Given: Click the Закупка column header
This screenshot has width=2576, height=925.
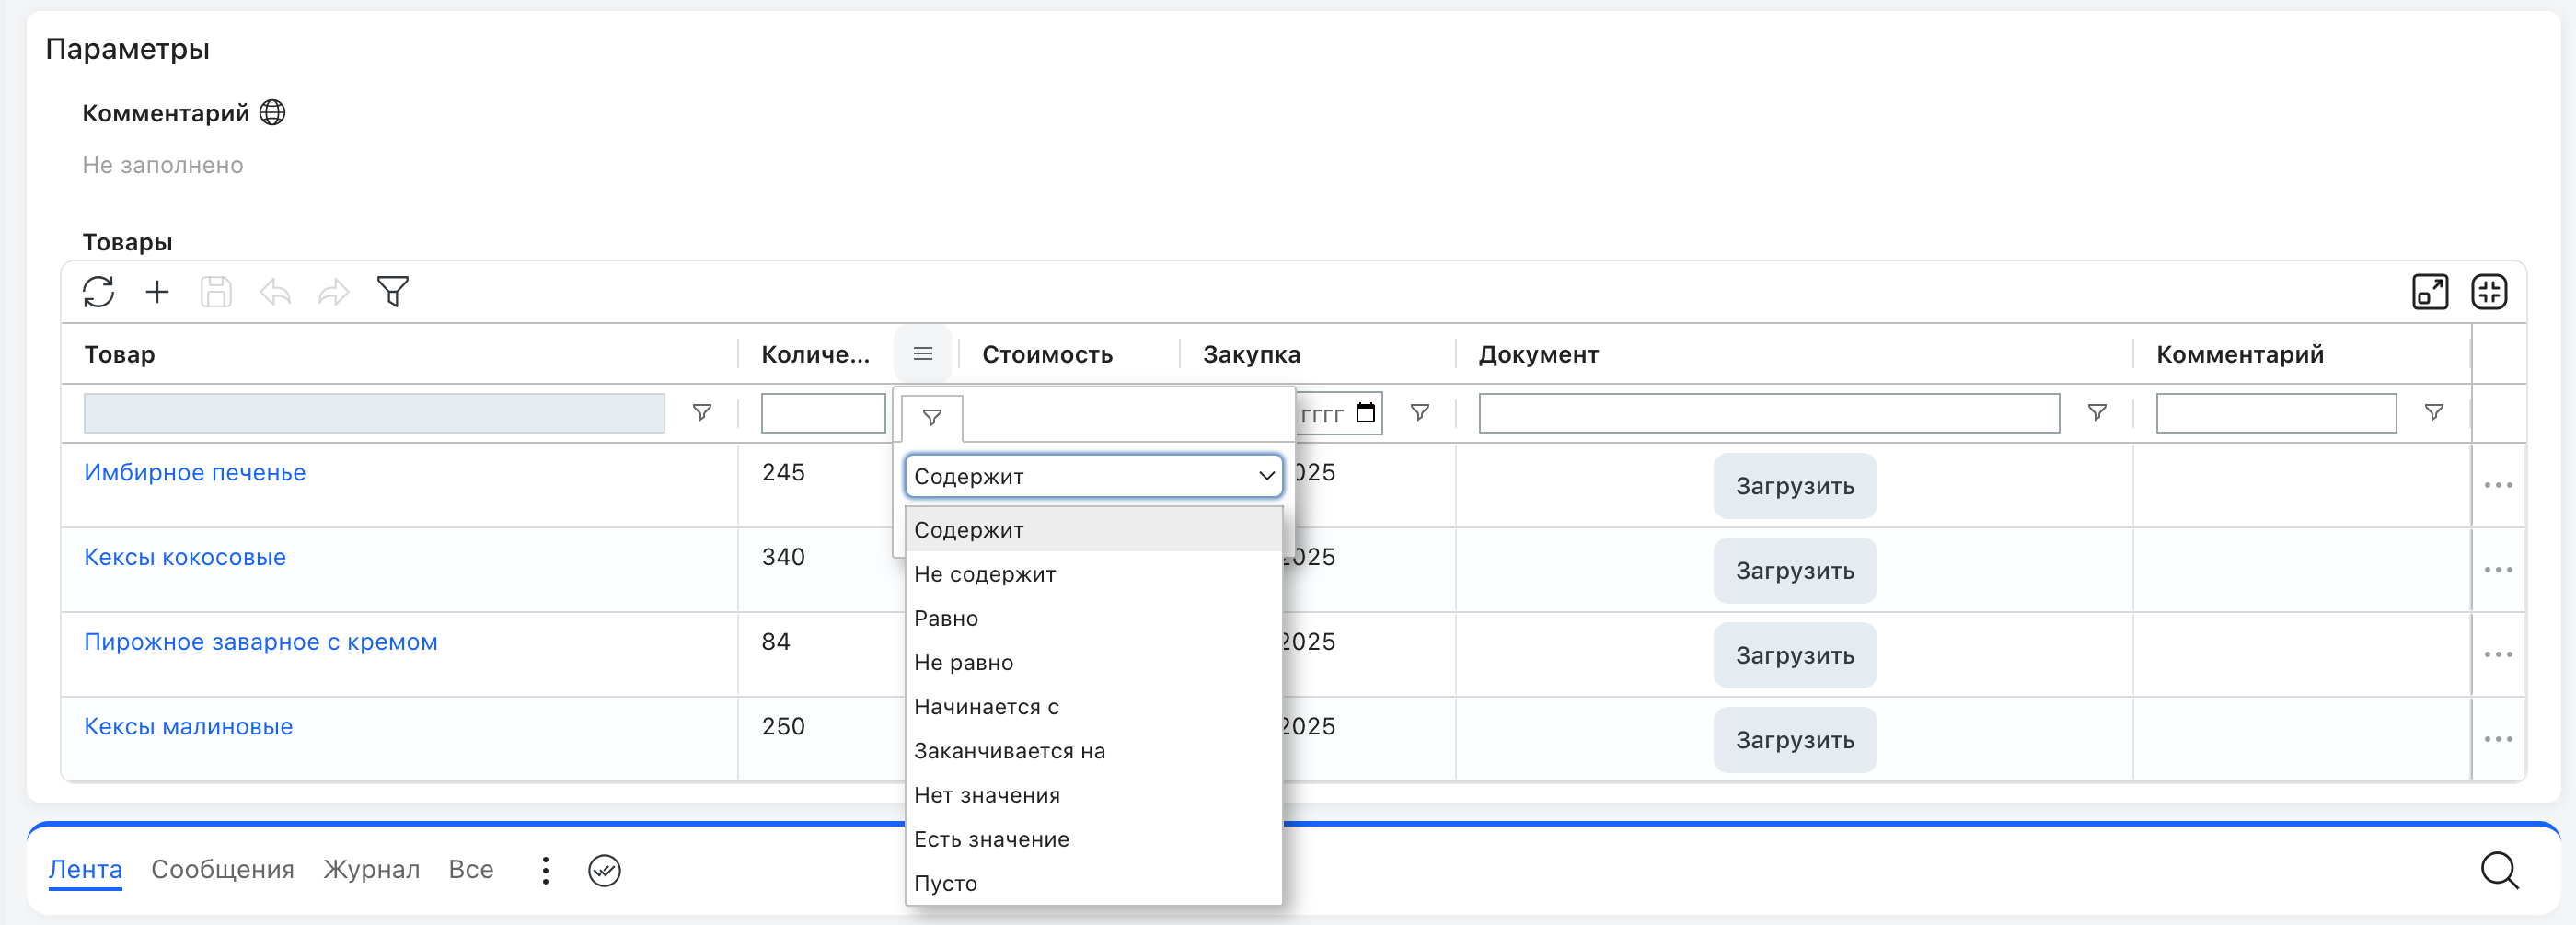Looking at the screenshot, I should pos(1251,354).
